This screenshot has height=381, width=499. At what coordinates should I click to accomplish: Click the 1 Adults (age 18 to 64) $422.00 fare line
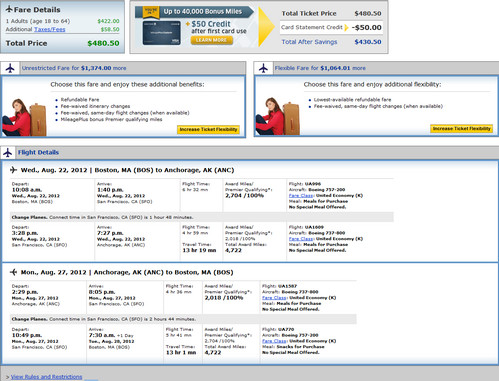[x=62, y=21]
